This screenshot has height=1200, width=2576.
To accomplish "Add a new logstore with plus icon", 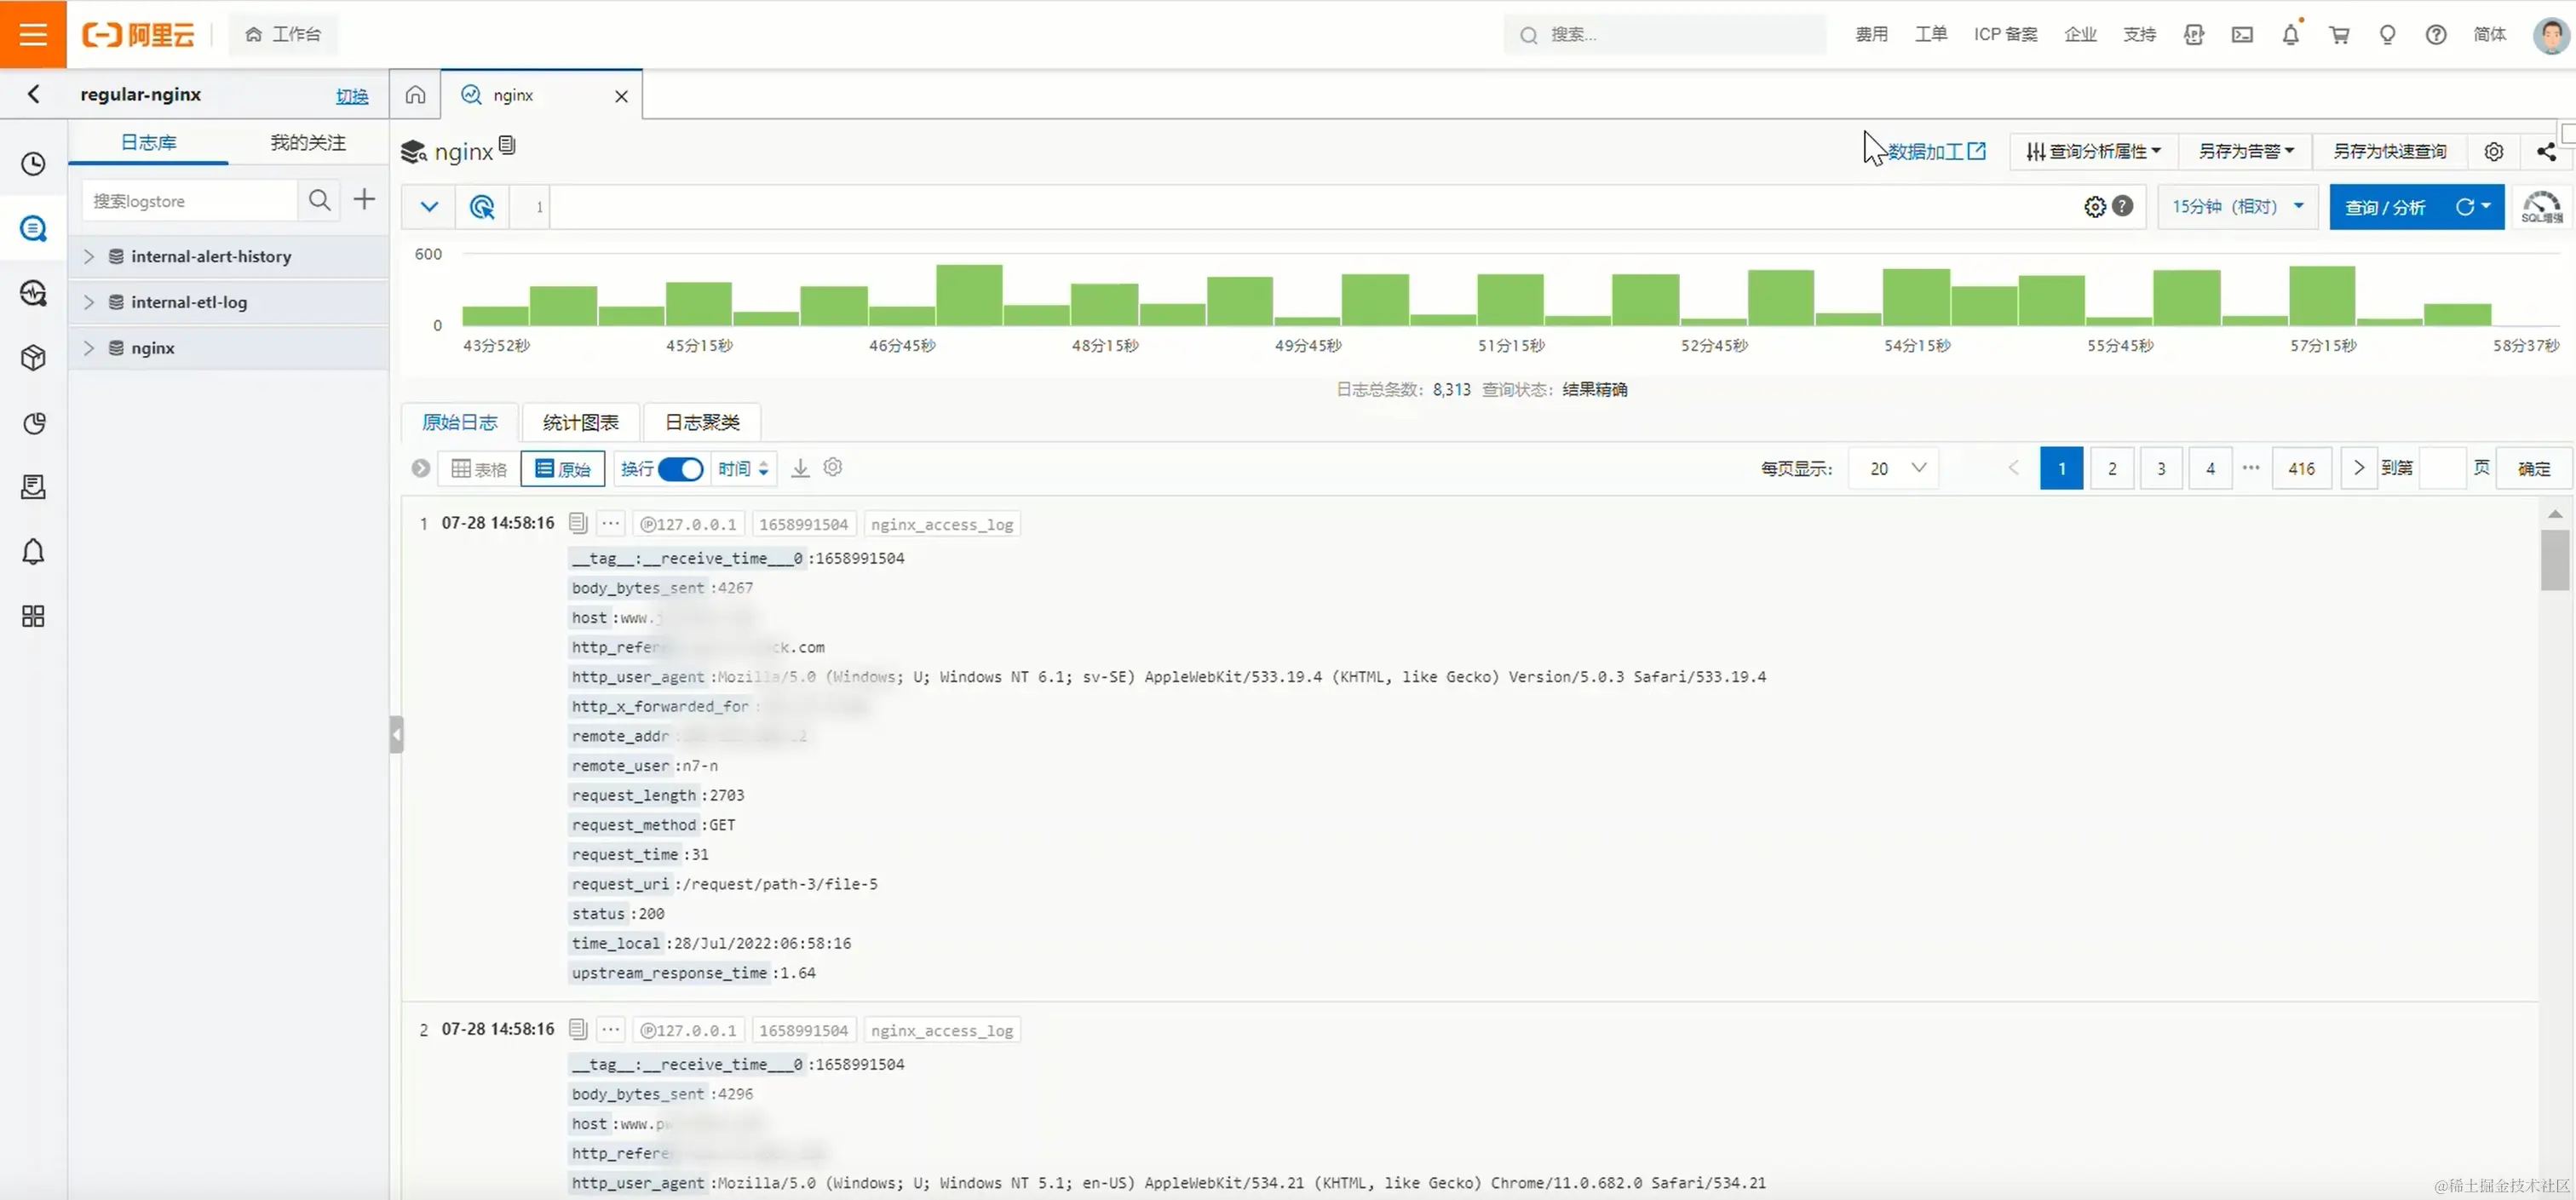I will [364, 200].
